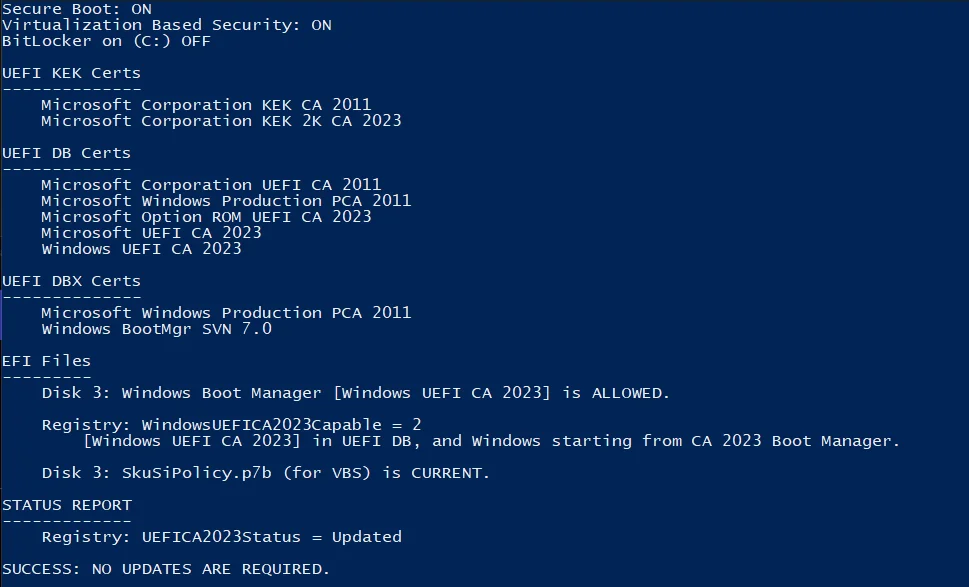Click 'Windows UEFI CA 2023' under DB Certs
Screen dimensions: 969x587
point(141,249)
